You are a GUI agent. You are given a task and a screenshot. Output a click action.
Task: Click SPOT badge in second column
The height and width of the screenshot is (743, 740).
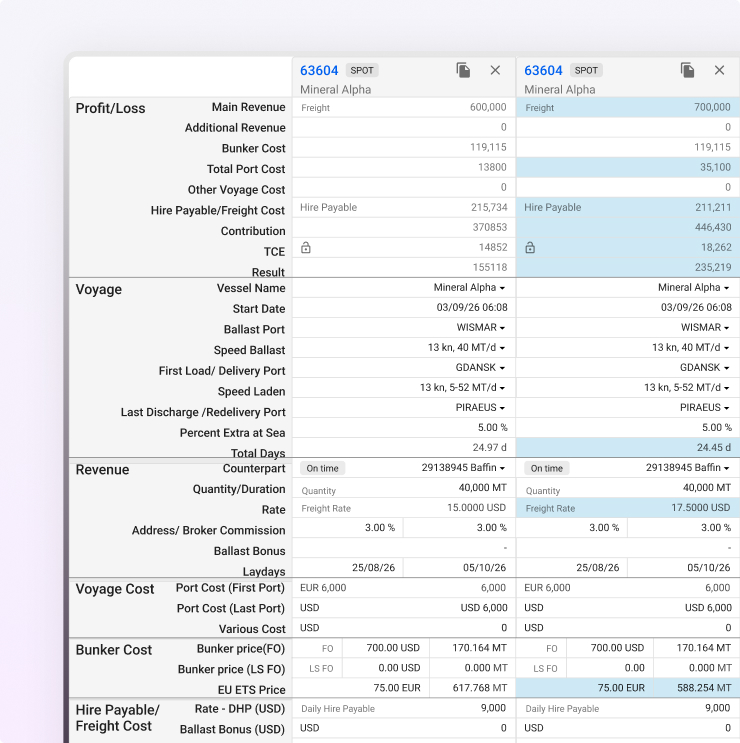(586, 71)
